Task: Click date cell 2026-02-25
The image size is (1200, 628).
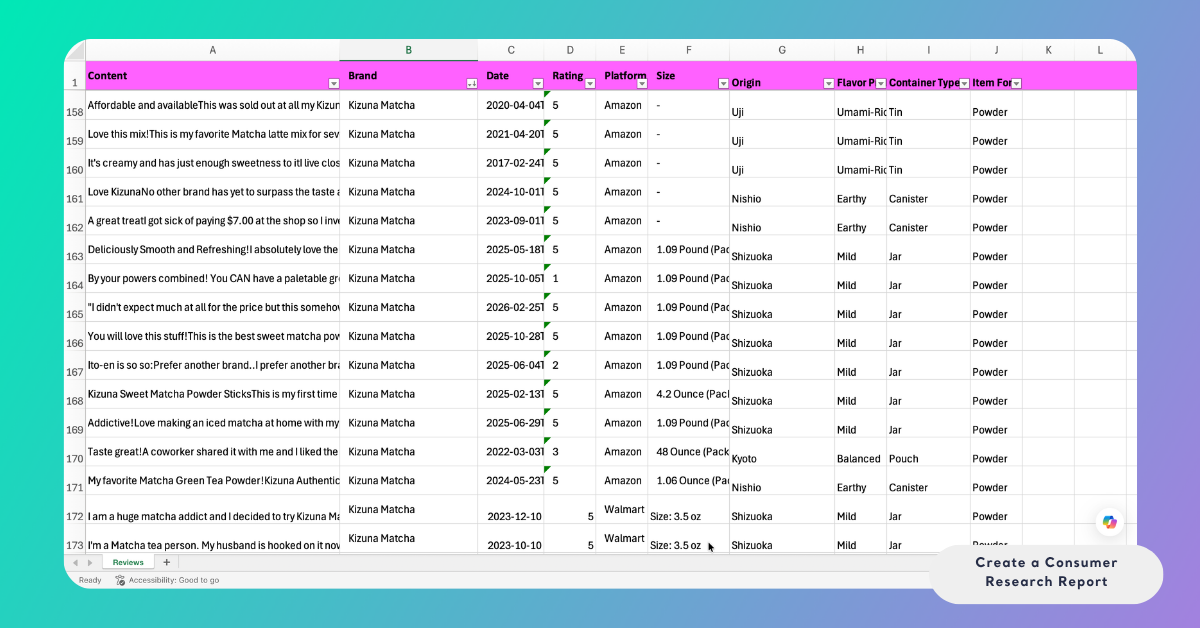Action: pyautogui.click(x=511, y=307)
